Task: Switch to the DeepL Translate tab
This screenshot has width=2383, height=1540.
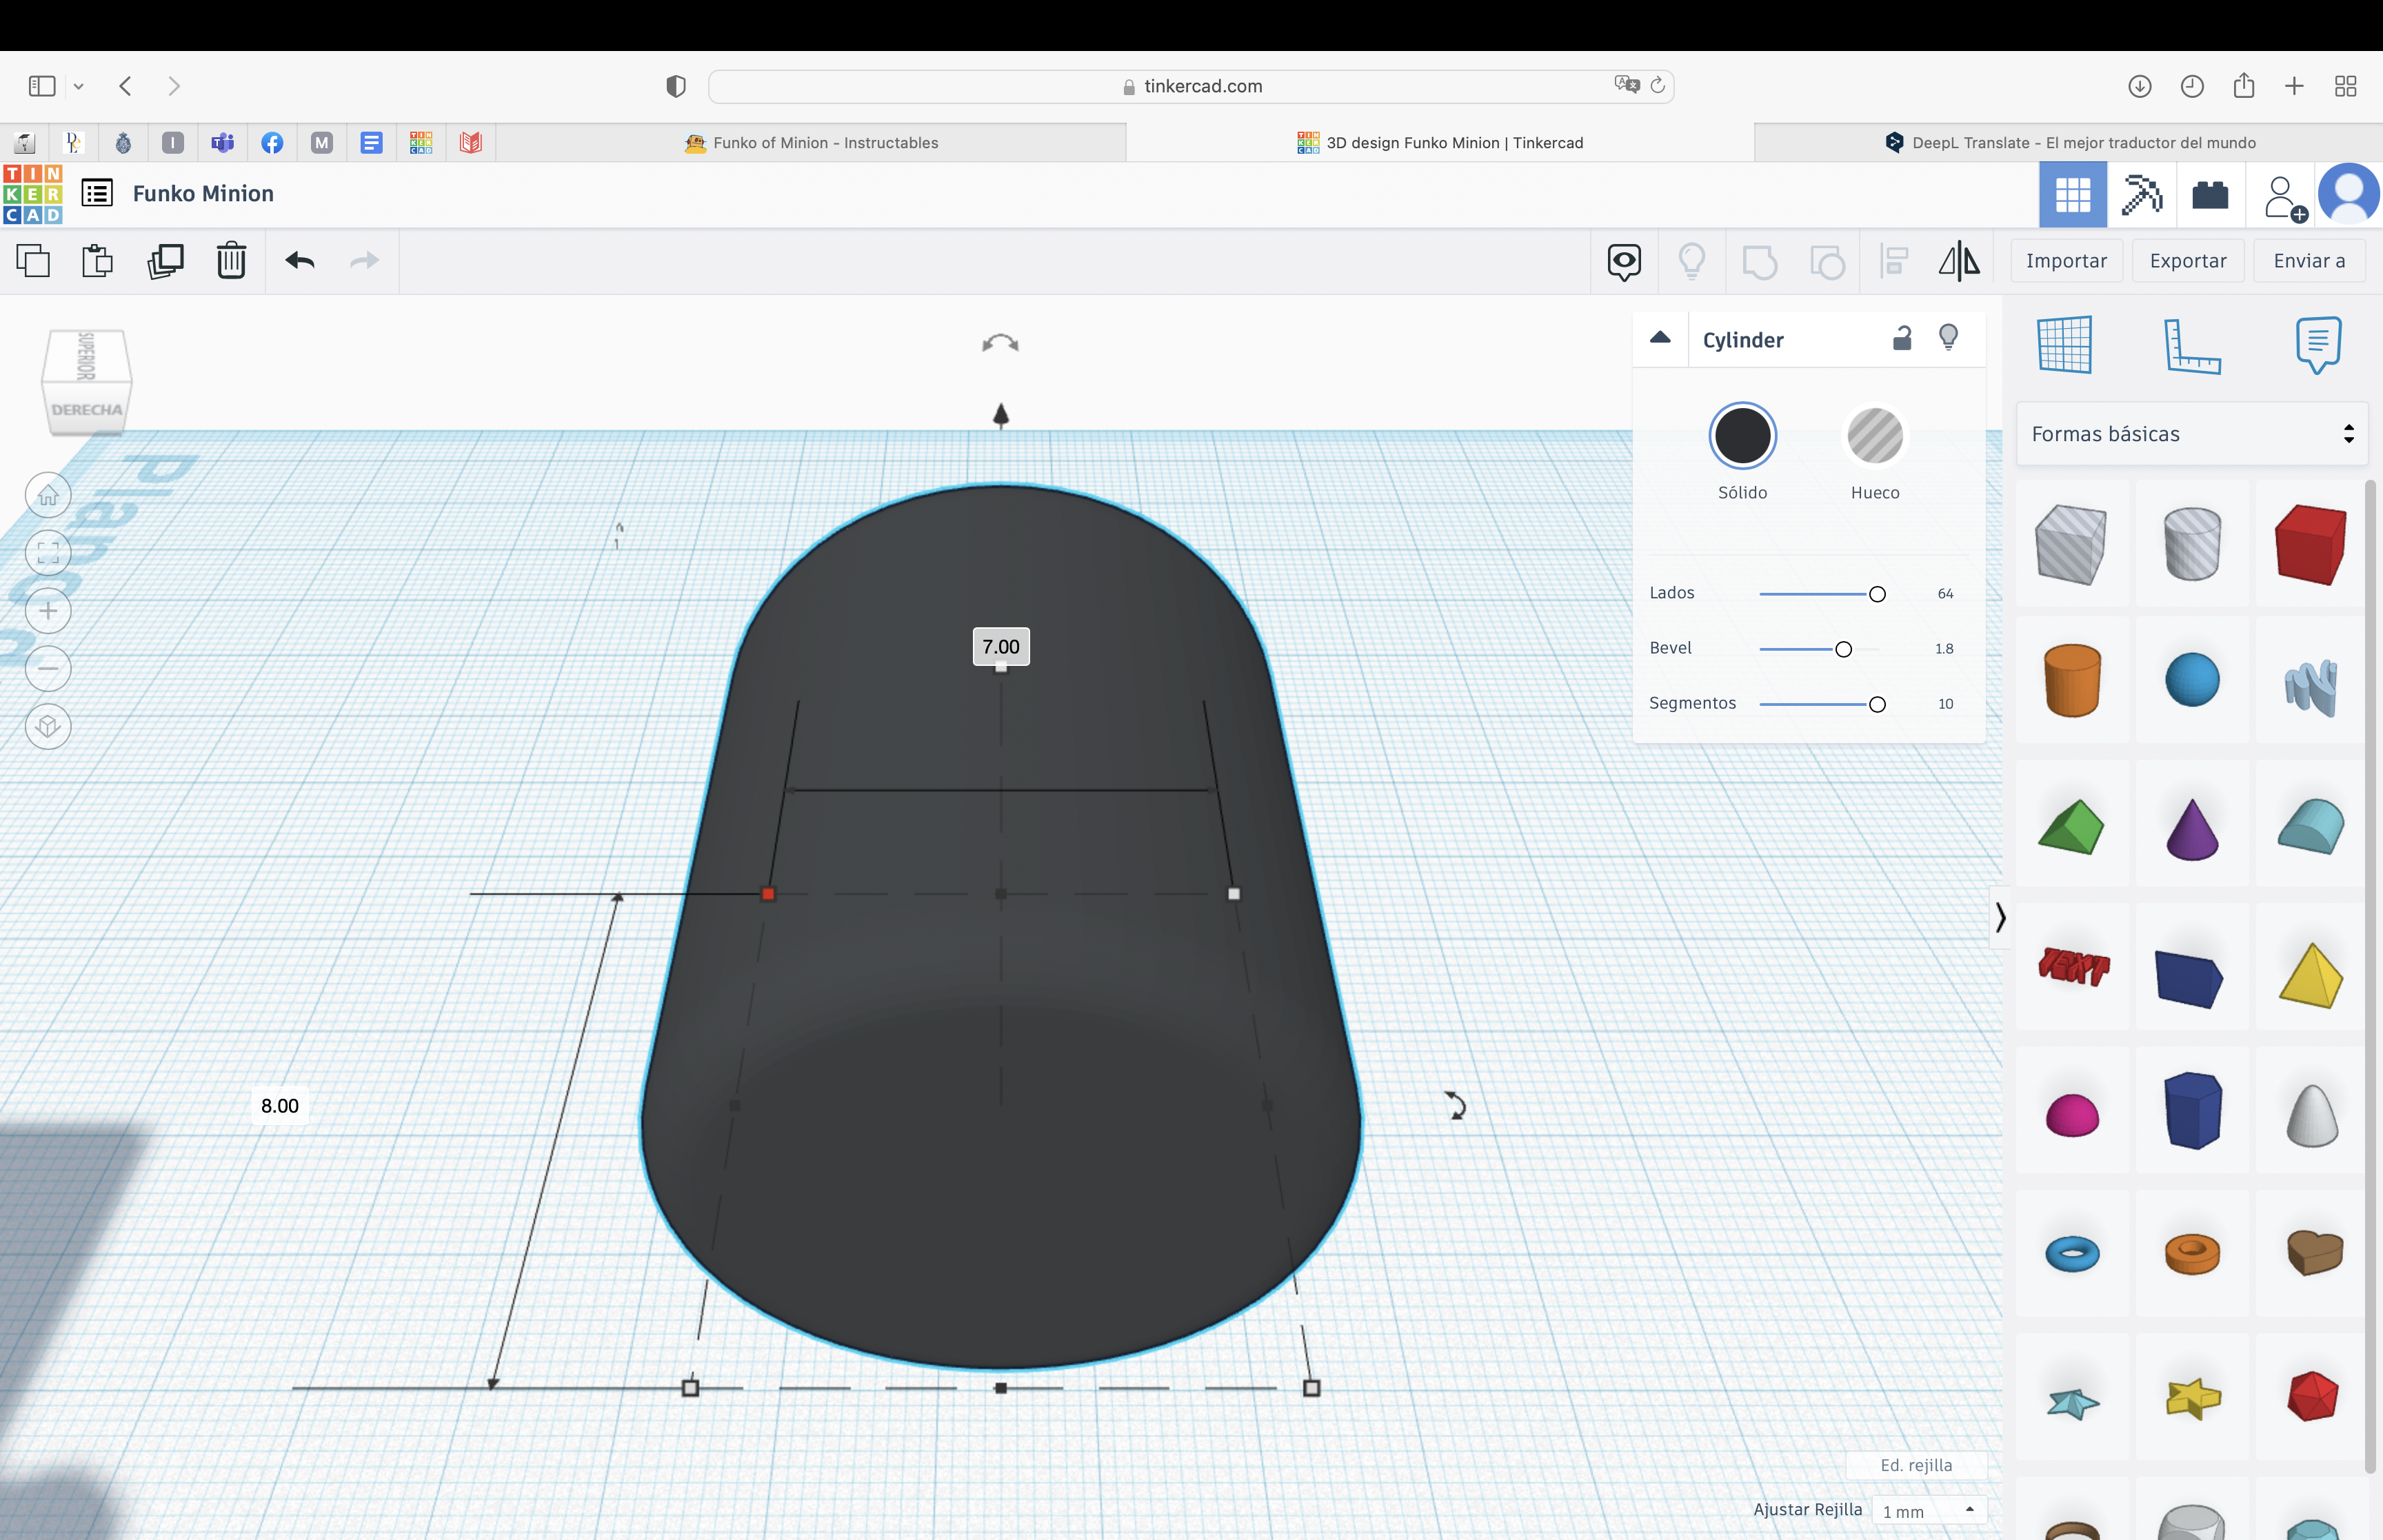Action: tap(2069, 143)
